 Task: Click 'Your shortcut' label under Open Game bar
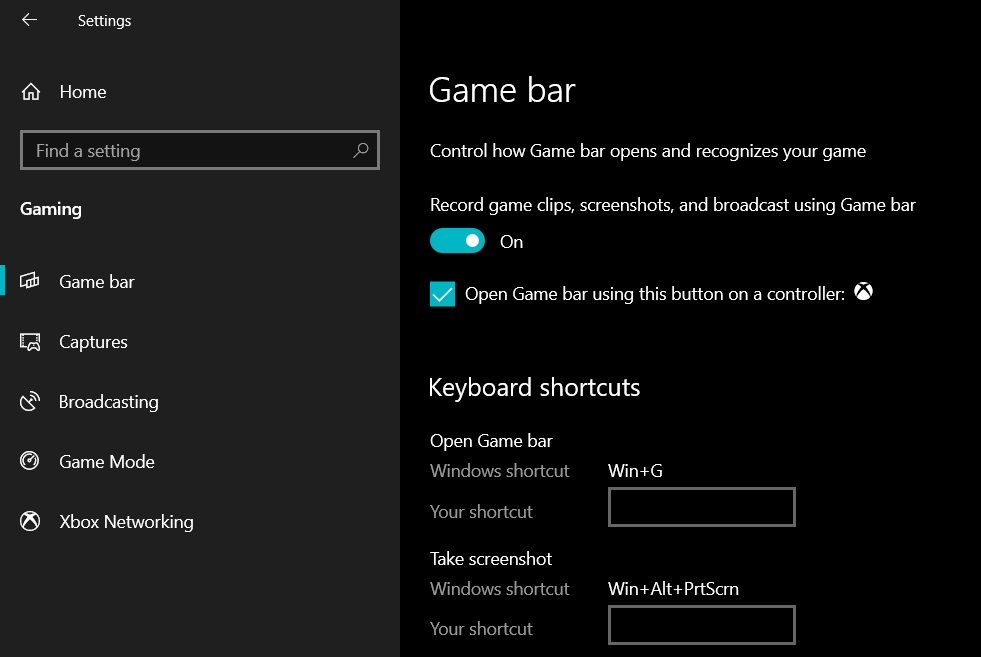point(481,512)
